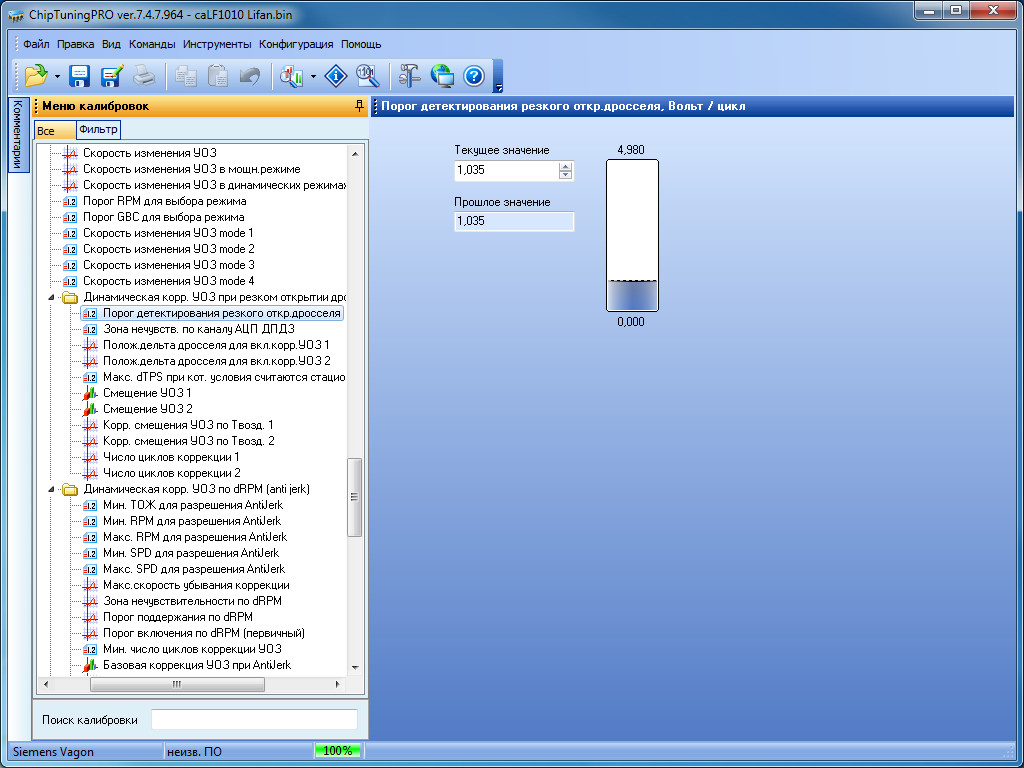
Task: Click the Поиск калибровки search field
Action: [x=254, y=720]
